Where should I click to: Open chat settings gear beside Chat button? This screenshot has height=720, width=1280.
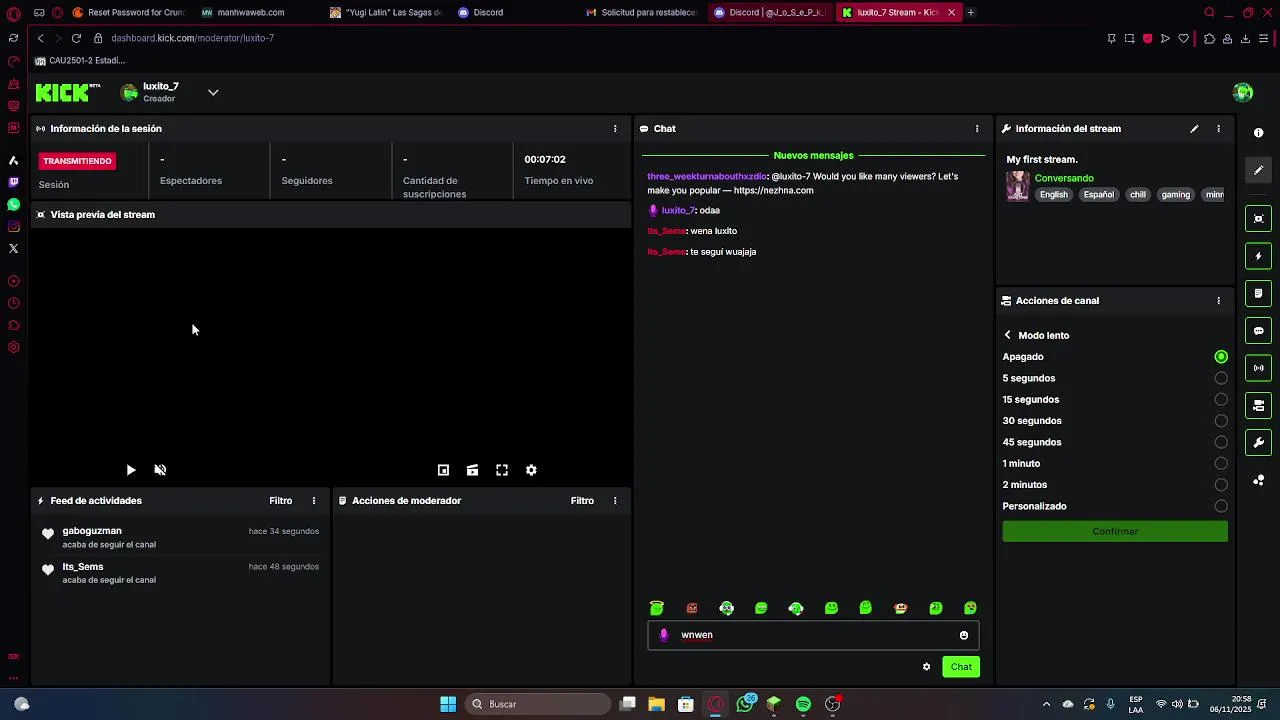tap(926, 667)
